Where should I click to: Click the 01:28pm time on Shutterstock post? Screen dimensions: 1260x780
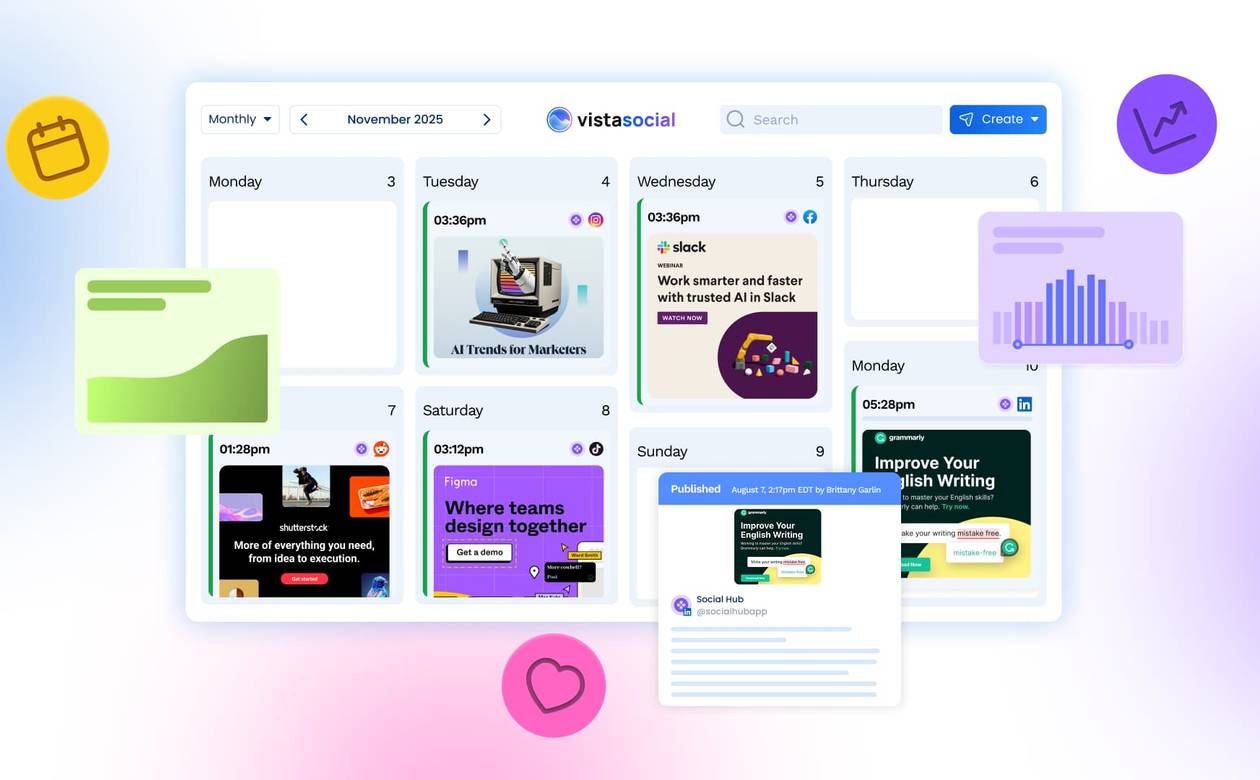245,449
